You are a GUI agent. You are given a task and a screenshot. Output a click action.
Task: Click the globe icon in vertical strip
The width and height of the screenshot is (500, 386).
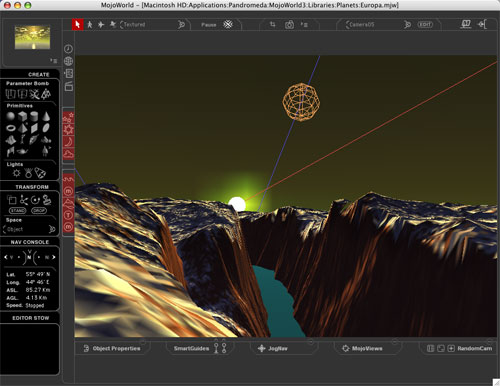tap(68, 61)
